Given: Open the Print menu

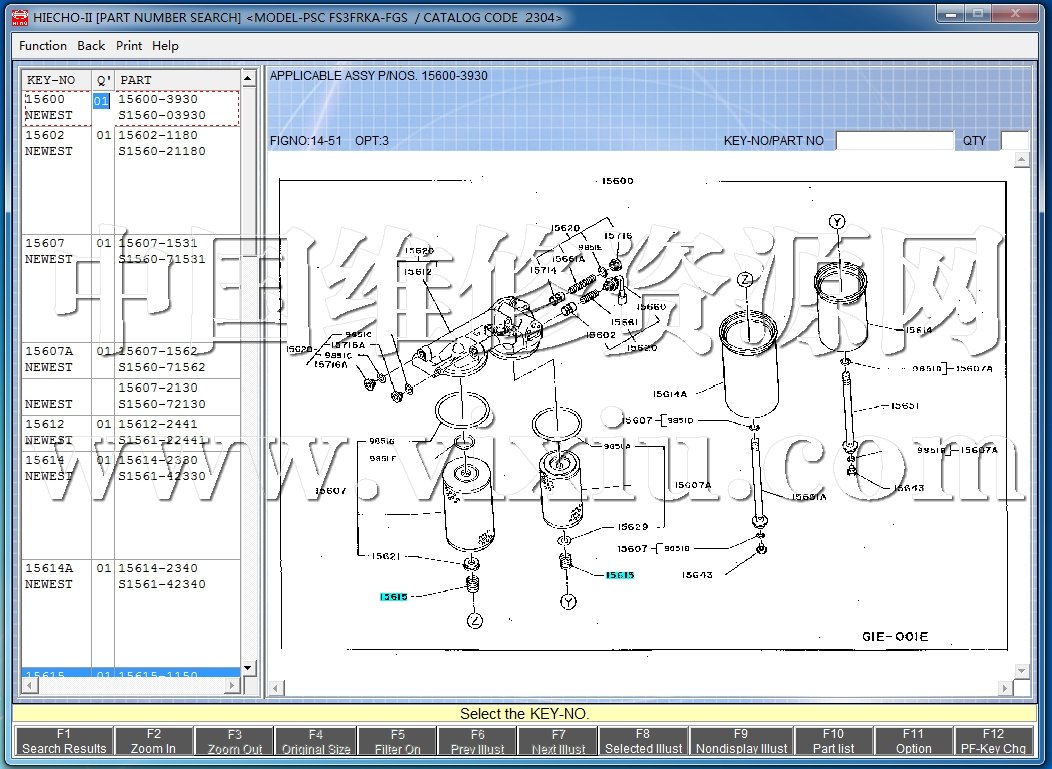Looking at the screenshot, I should click(129, 46).
